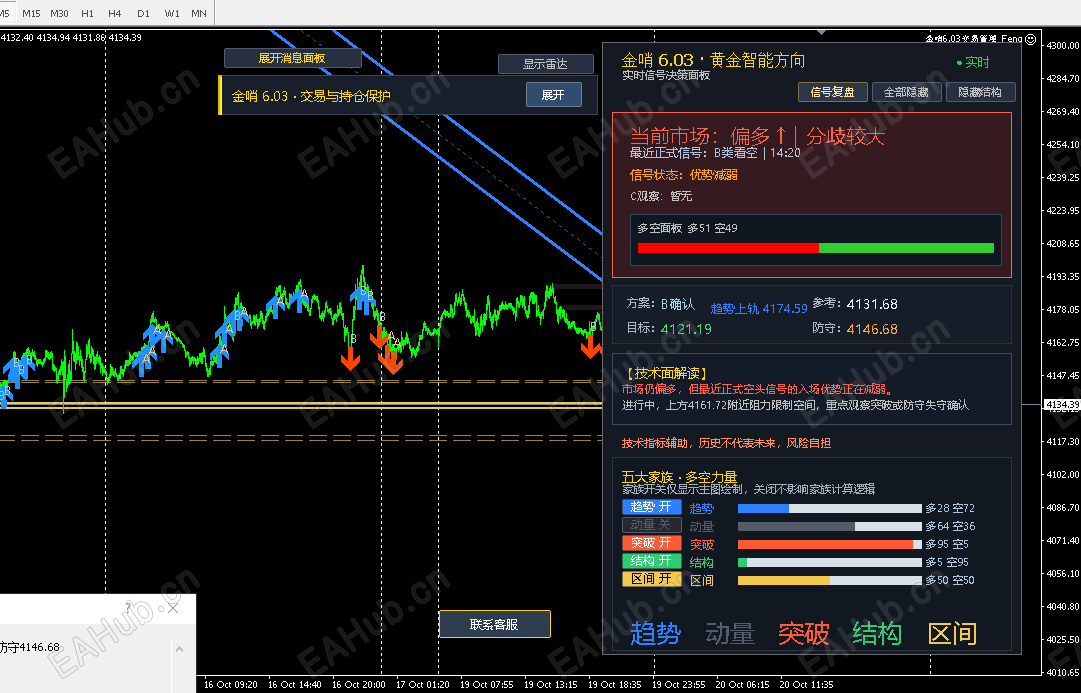The width and height of the screenshot is (1081, 693).
Task: Click the 多空面板 red-green ratio bar
Action: point(816,248)
